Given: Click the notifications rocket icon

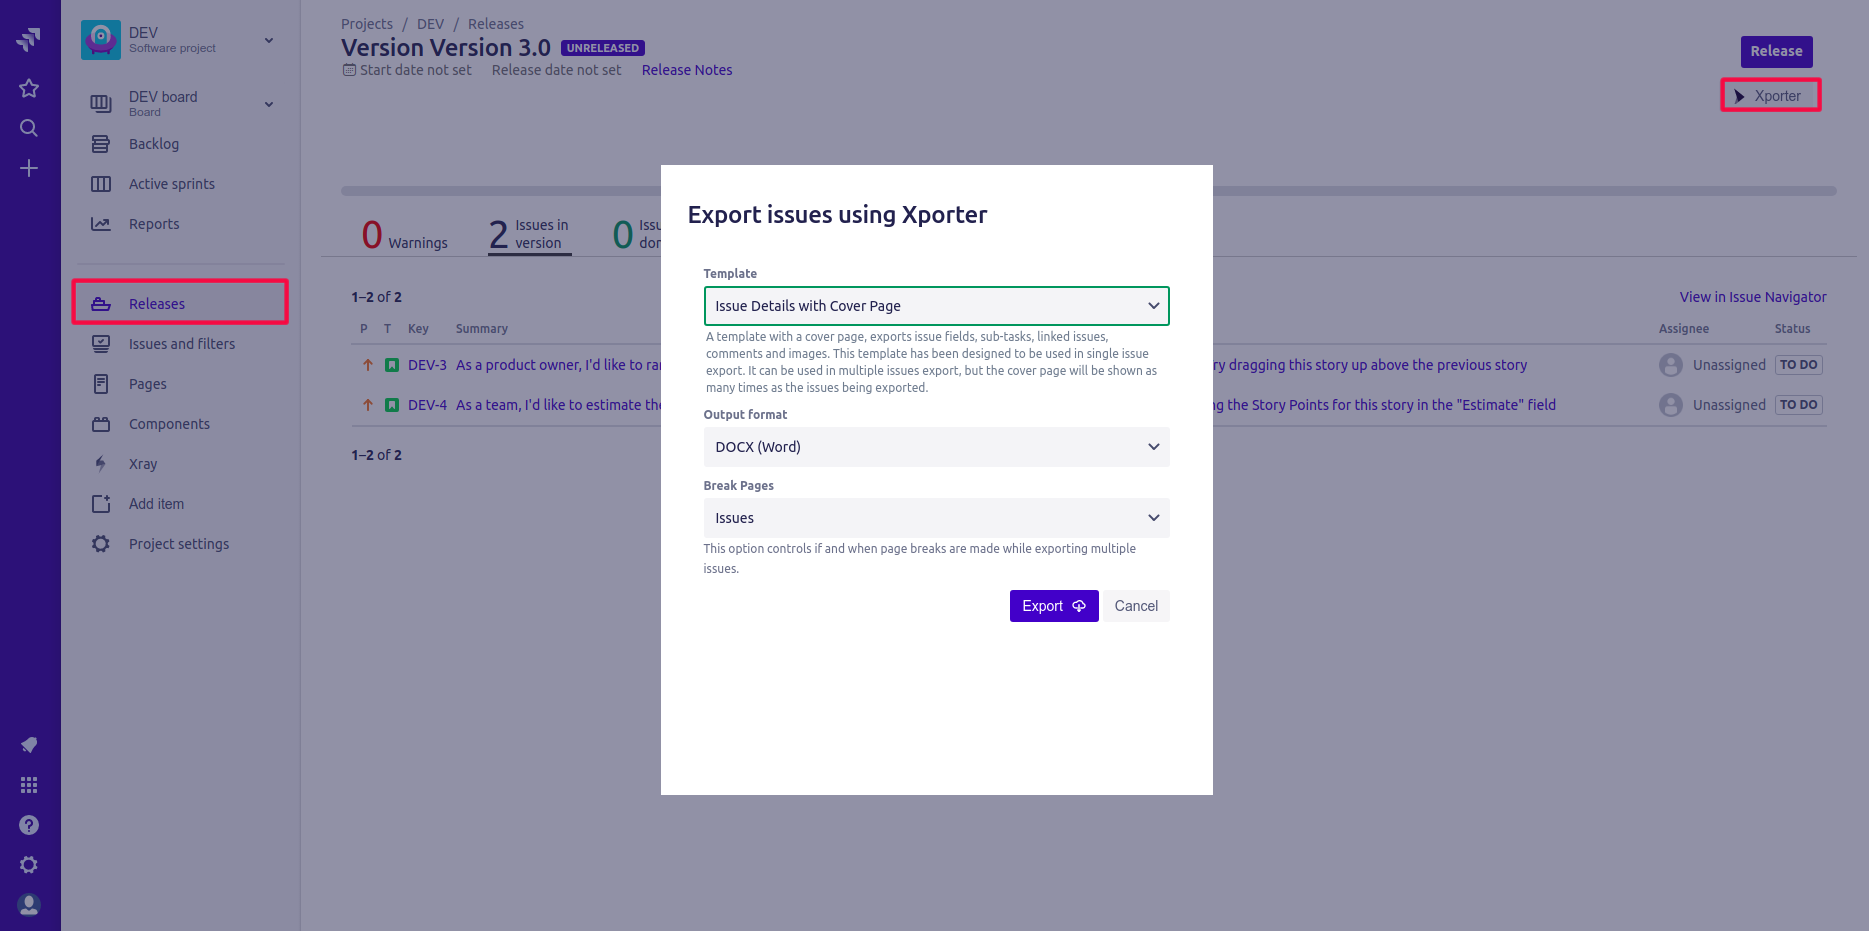Looking at the screenshot, I should click(x=29, y=745).
